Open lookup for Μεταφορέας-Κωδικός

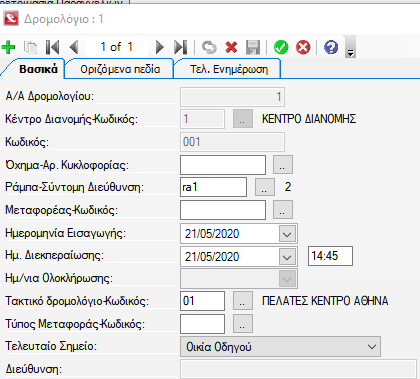point(283,210)
